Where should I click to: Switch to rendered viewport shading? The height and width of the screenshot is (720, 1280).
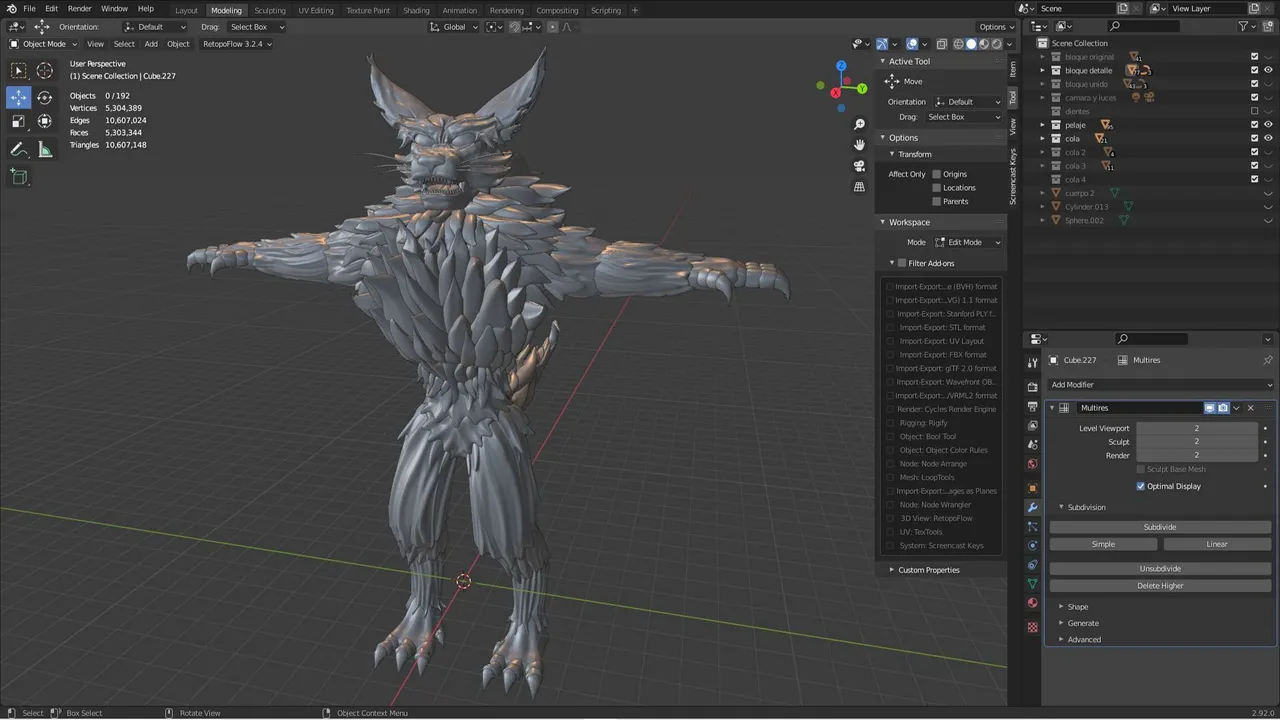pos(997,44)
